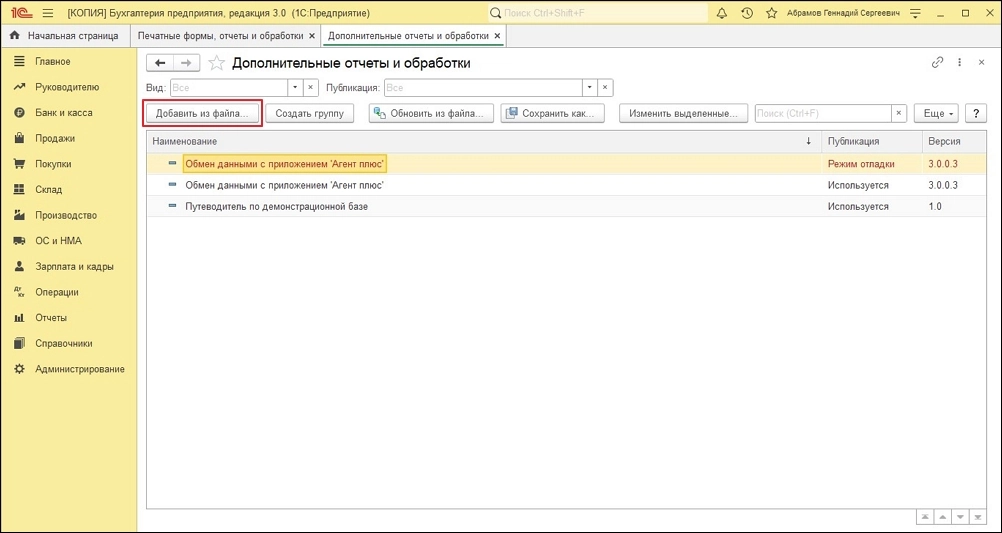The height and width of the screenshot is (533, 1002).
Task: Expand the Вид dropdown arrow
Action: coord(295,88)
